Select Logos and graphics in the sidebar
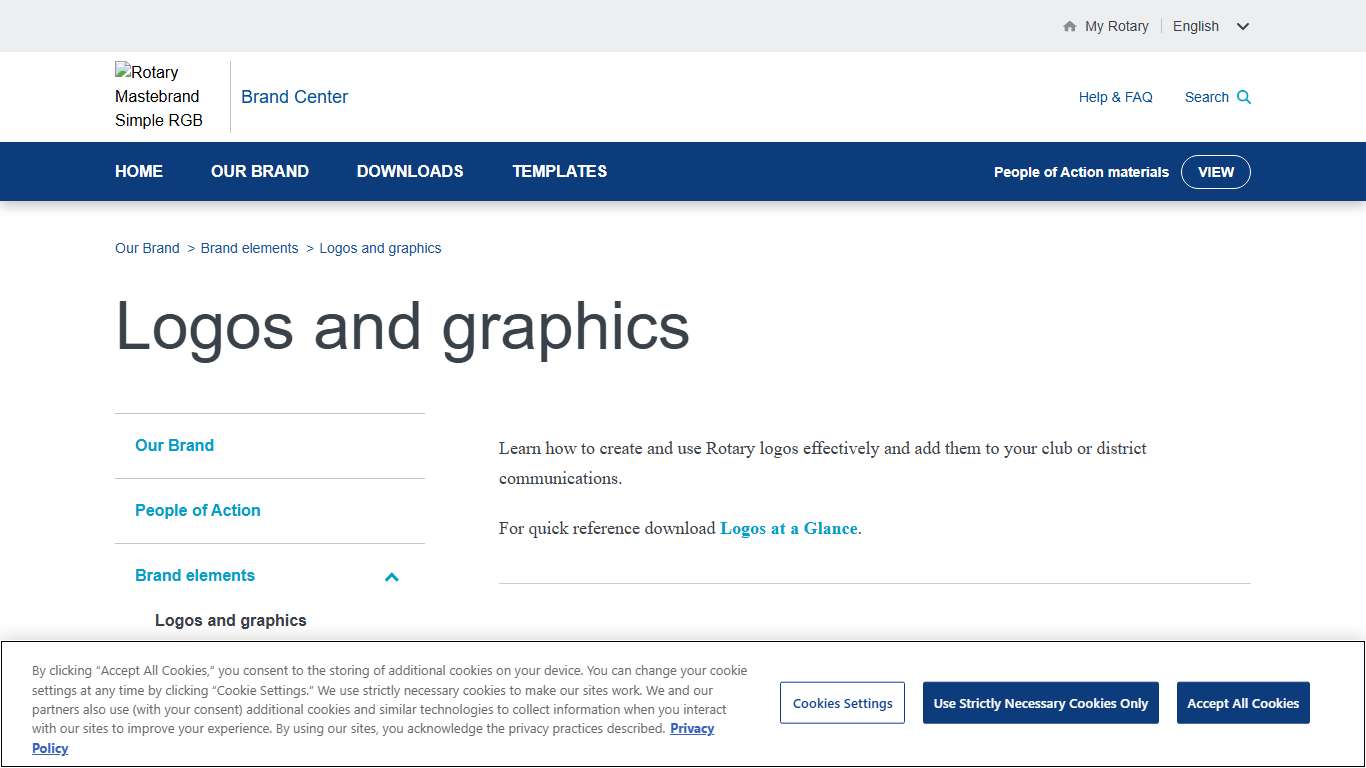This screenshot has width=1366, height=768. [x=230, y=620]
